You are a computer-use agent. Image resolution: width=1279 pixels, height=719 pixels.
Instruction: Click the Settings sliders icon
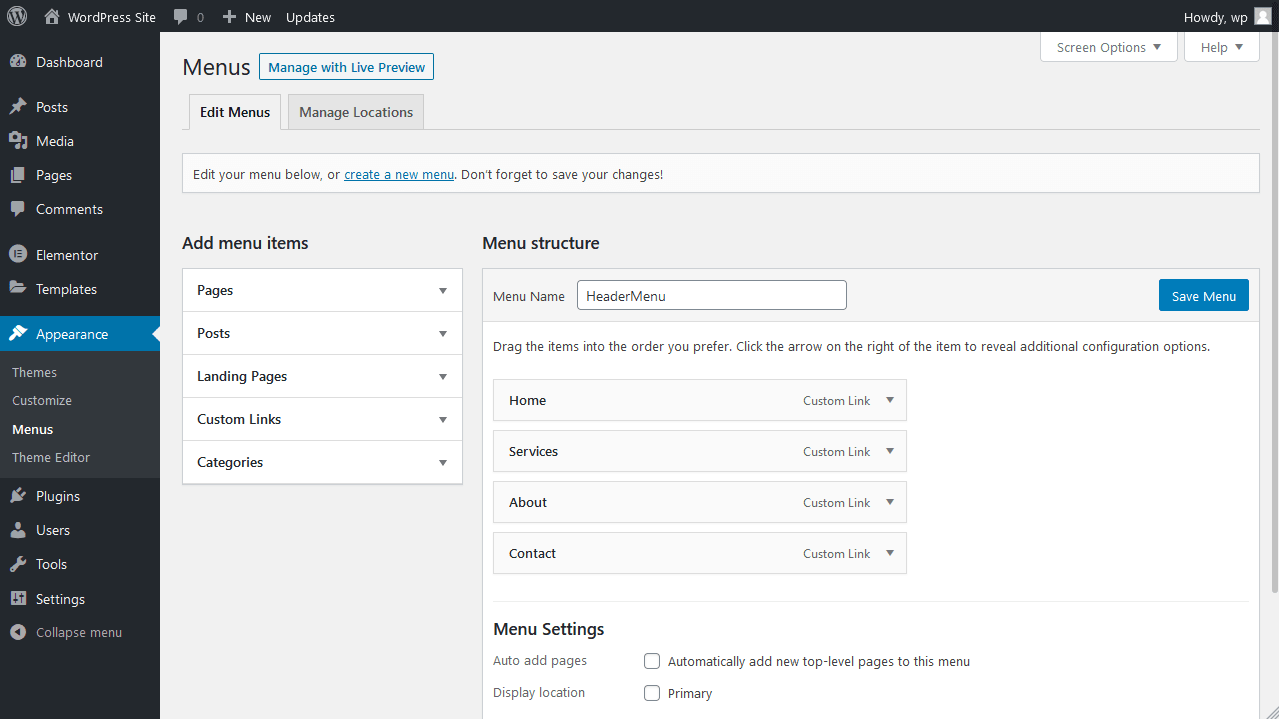point(18,599)
